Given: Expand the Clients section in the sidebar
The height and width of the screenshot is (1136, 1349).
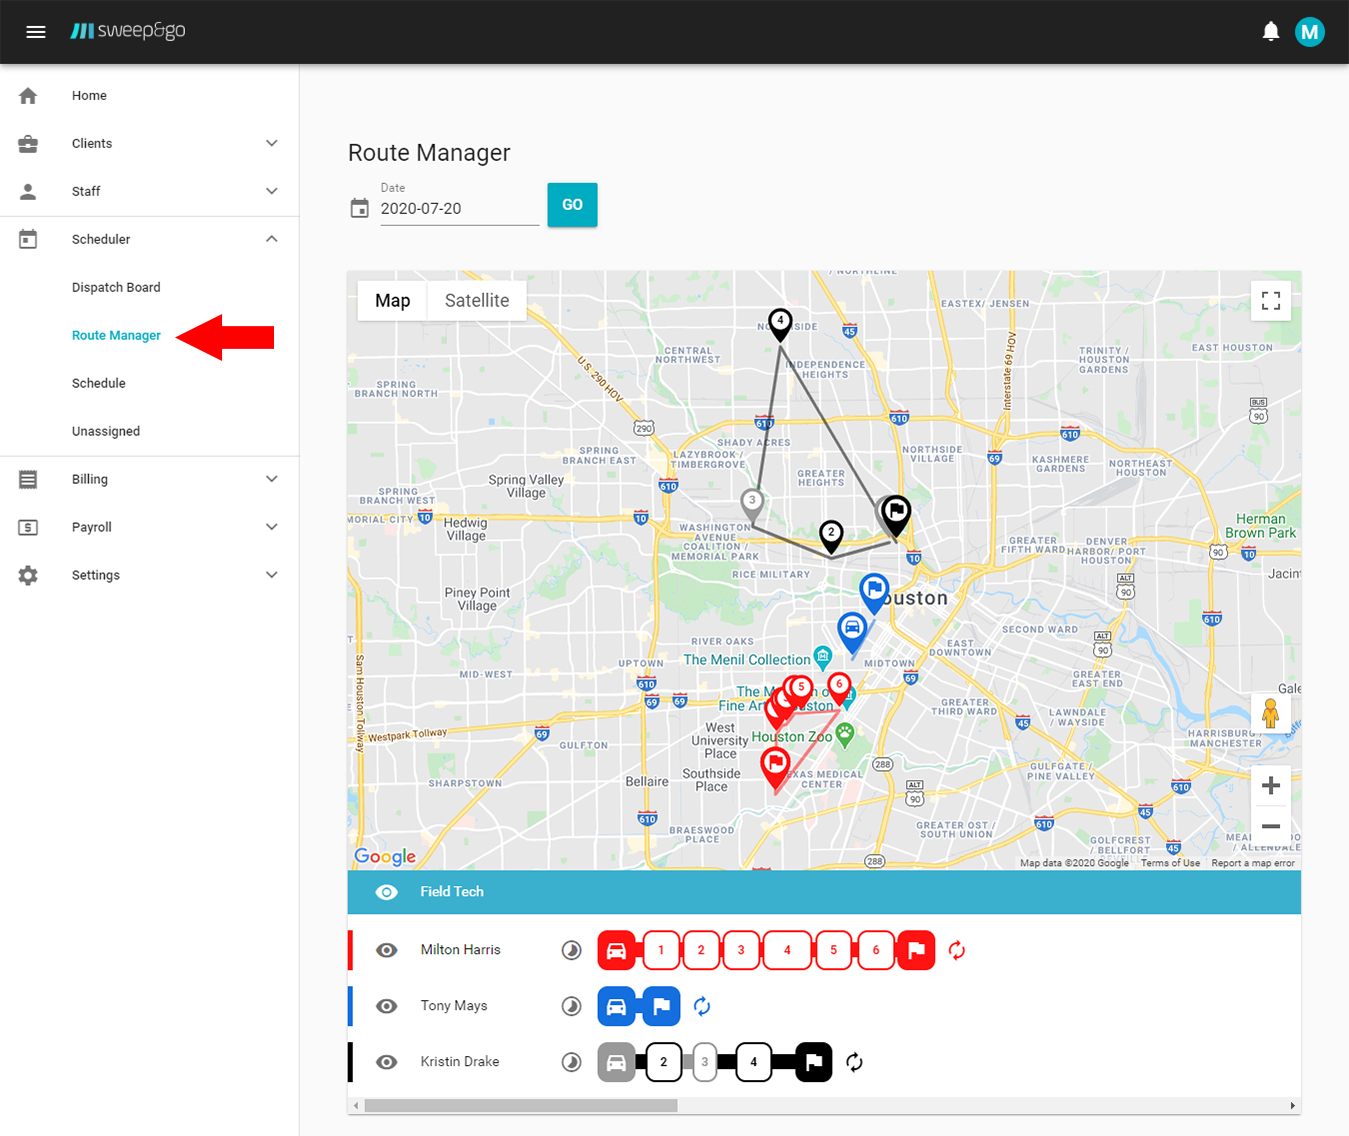Looking at the screenshot, I should (271, 143).
